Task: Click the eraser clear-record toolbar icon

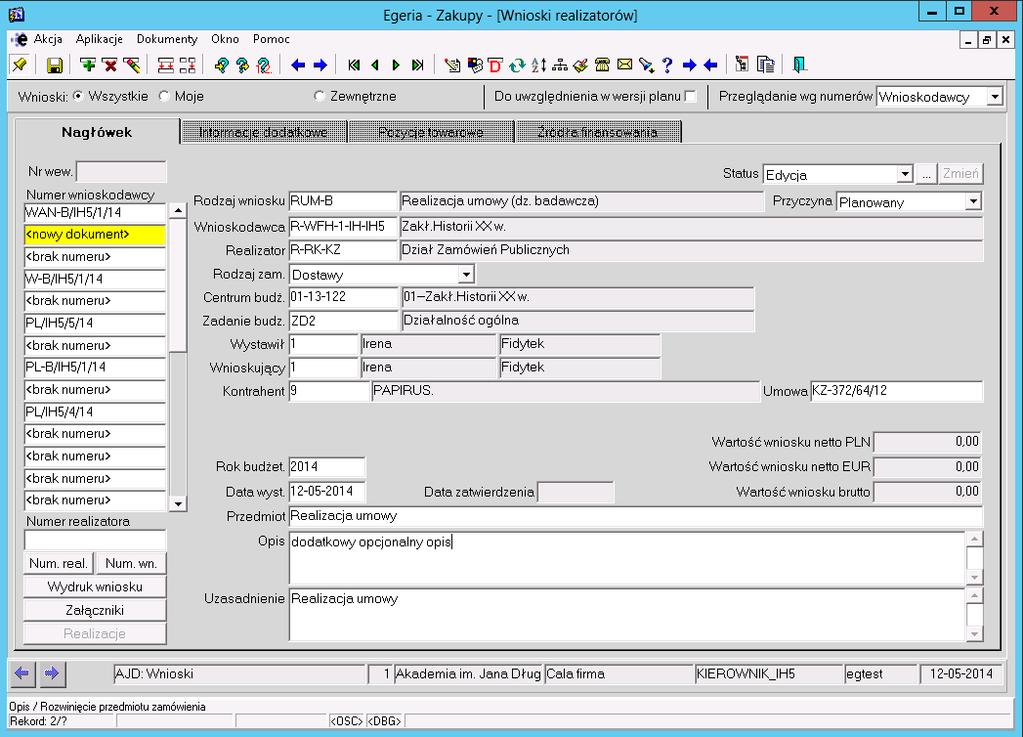Action: [x=131, y=65]
